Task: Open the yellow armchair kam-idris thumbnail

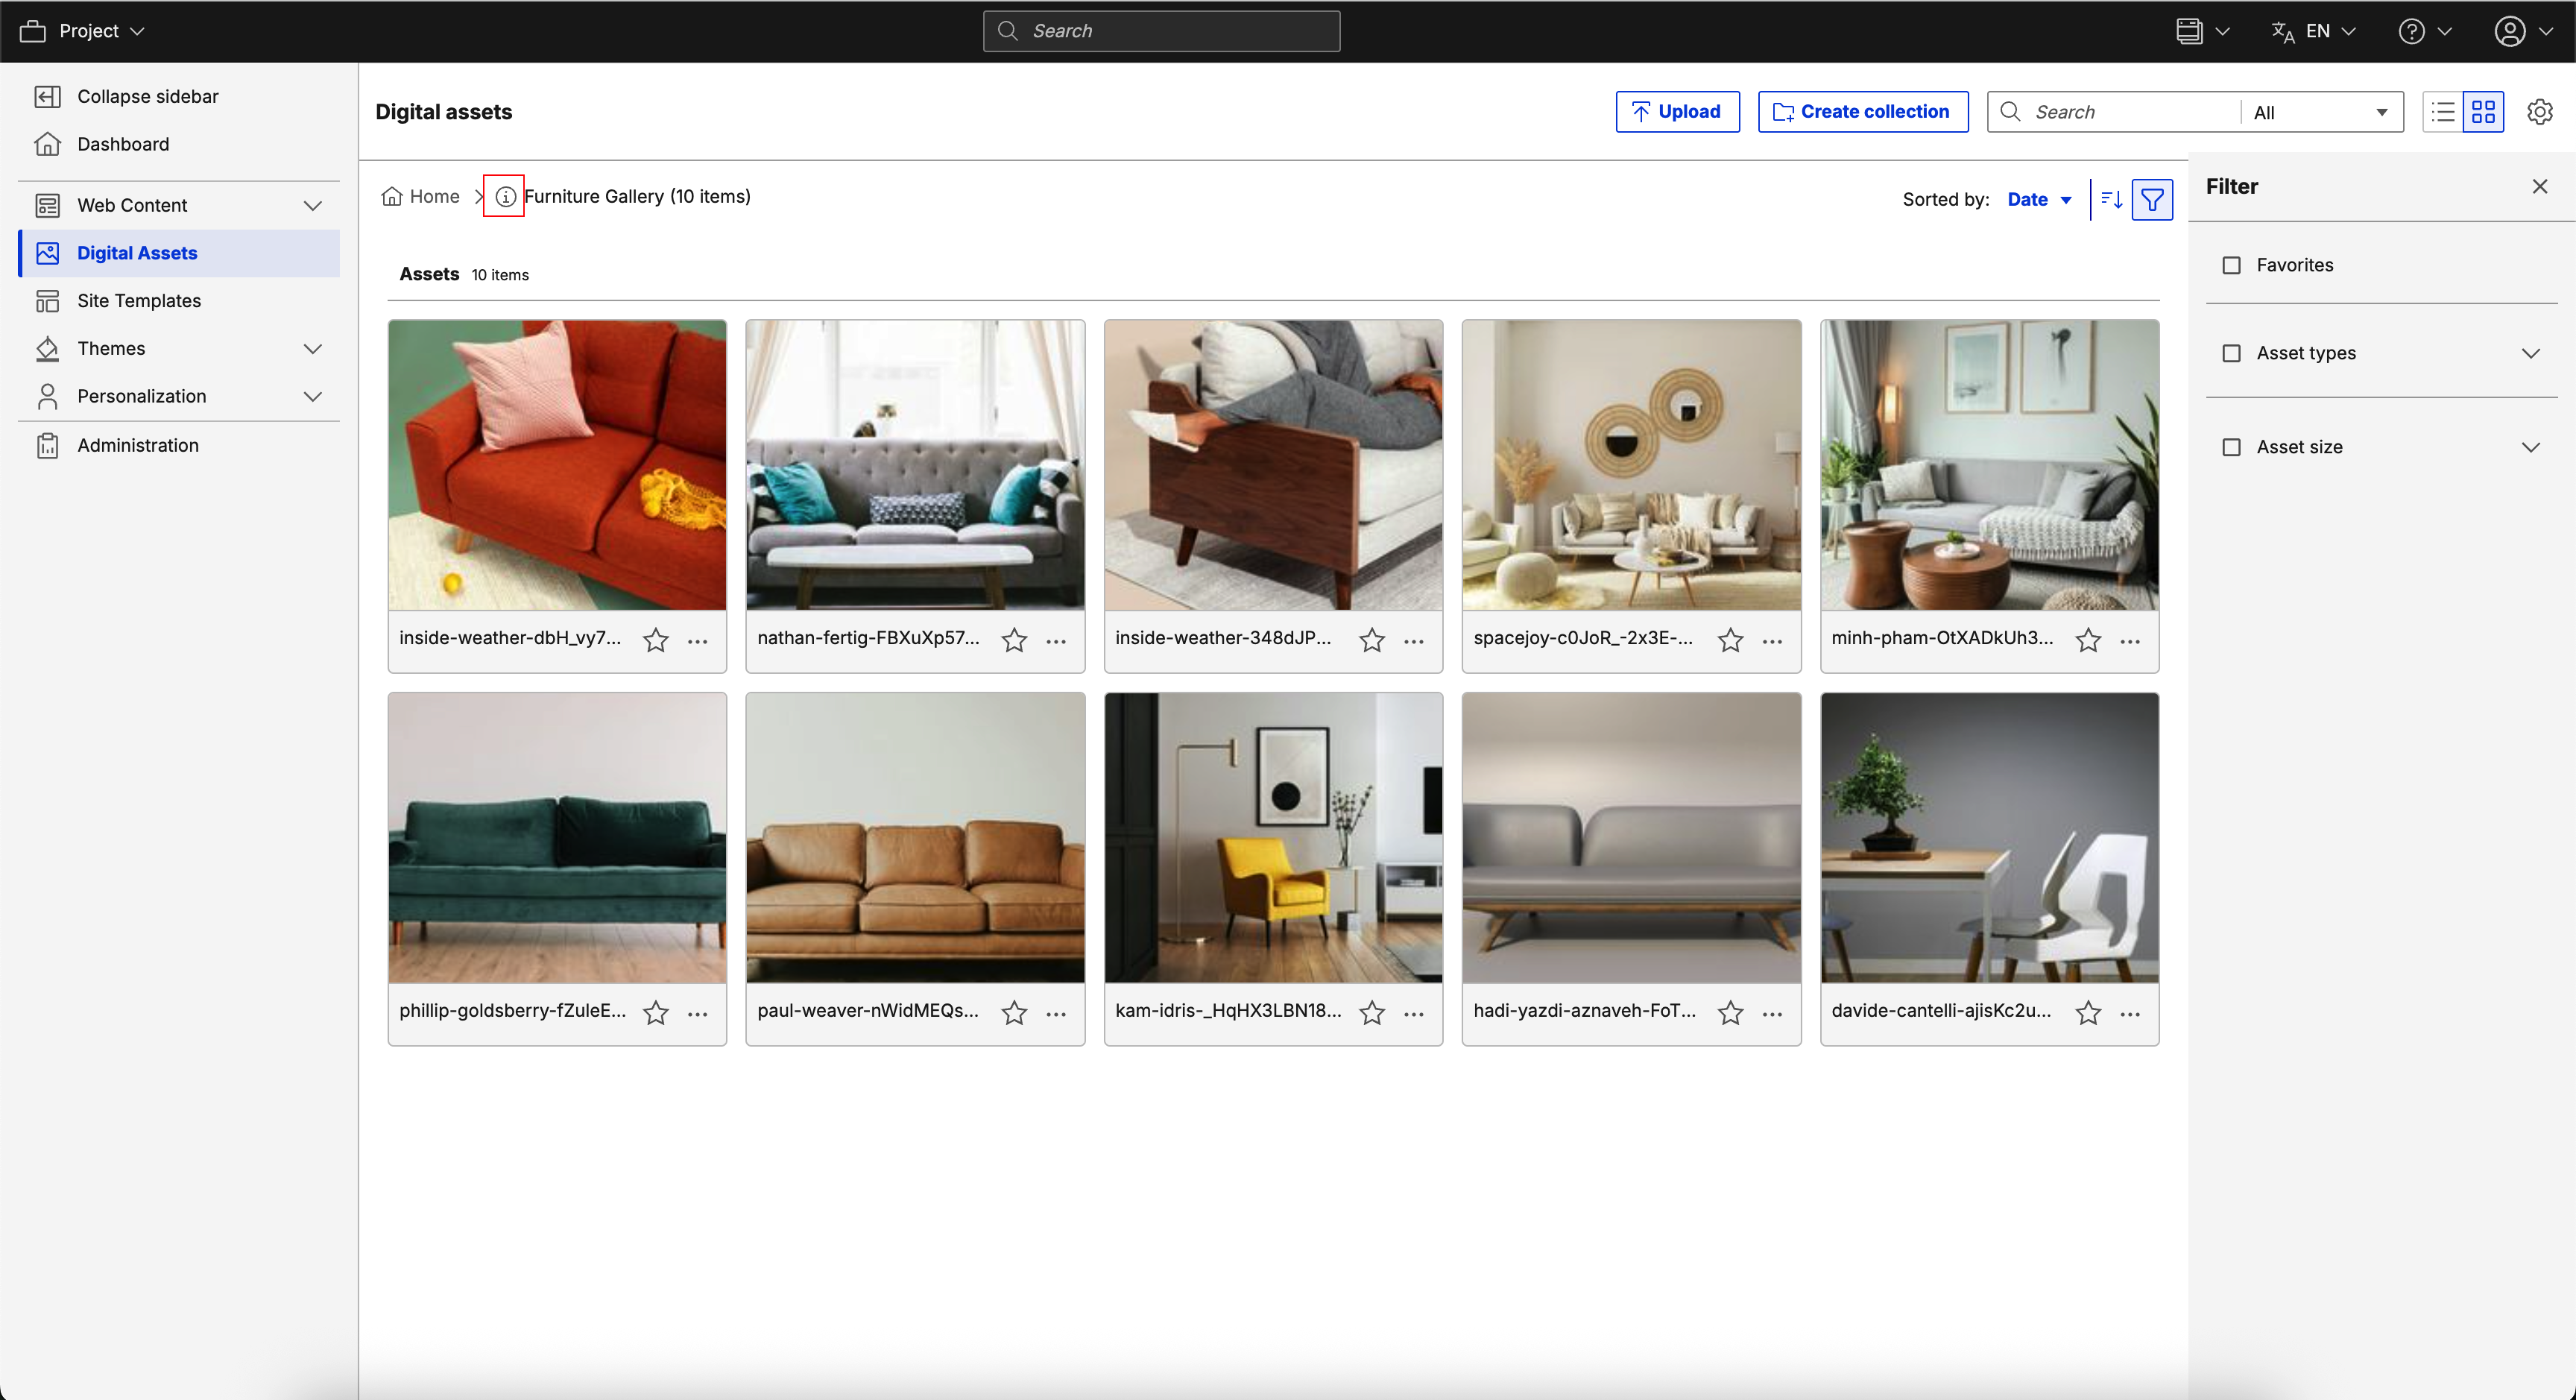Action: coord(1272,837)
